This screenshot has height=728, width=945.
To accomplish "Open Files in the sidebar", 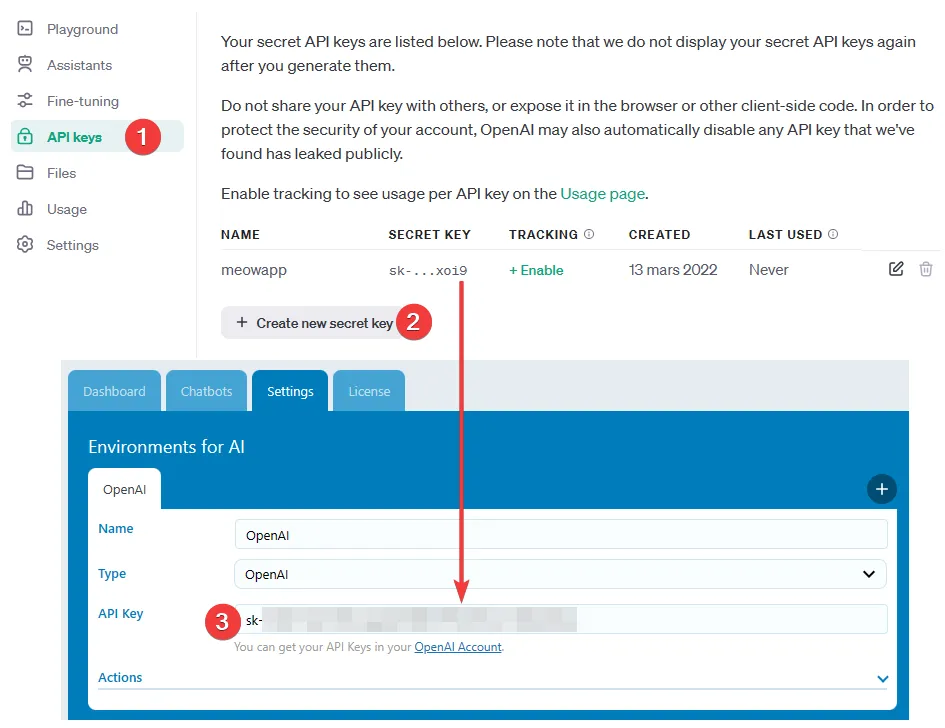I will click(61, 173).
